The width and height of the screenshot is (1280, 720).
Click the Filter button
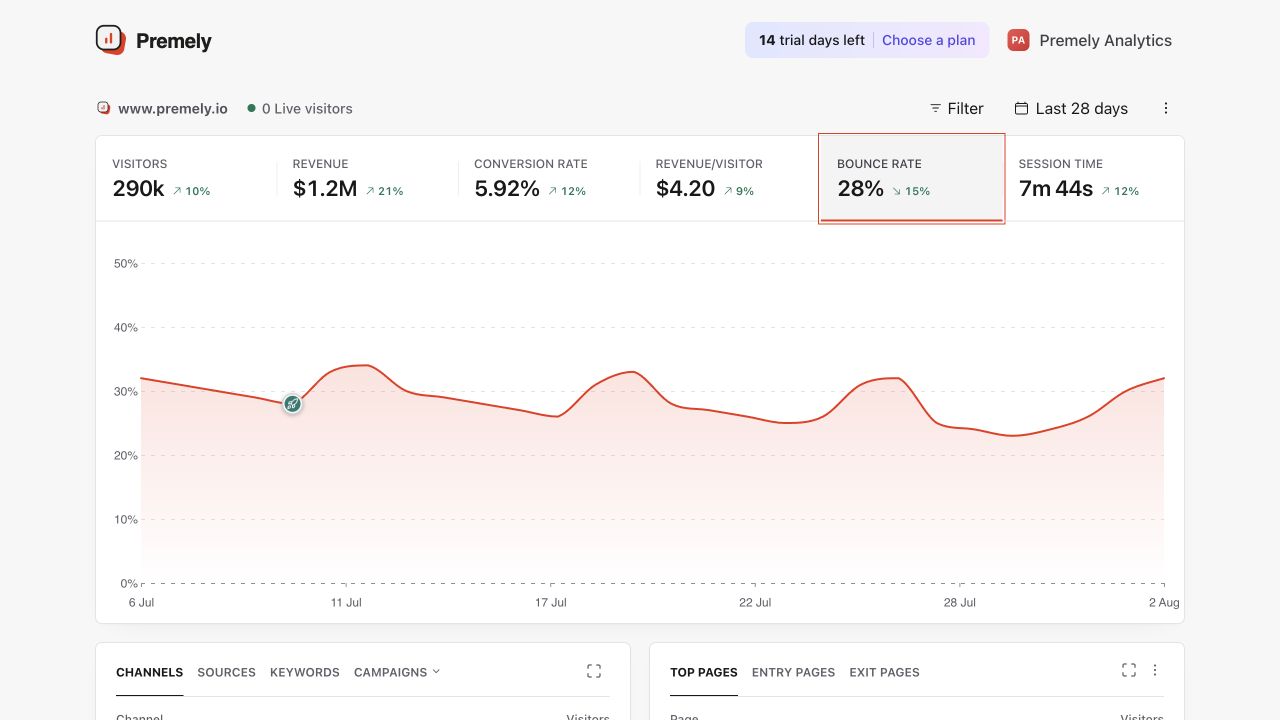point(957,108)
